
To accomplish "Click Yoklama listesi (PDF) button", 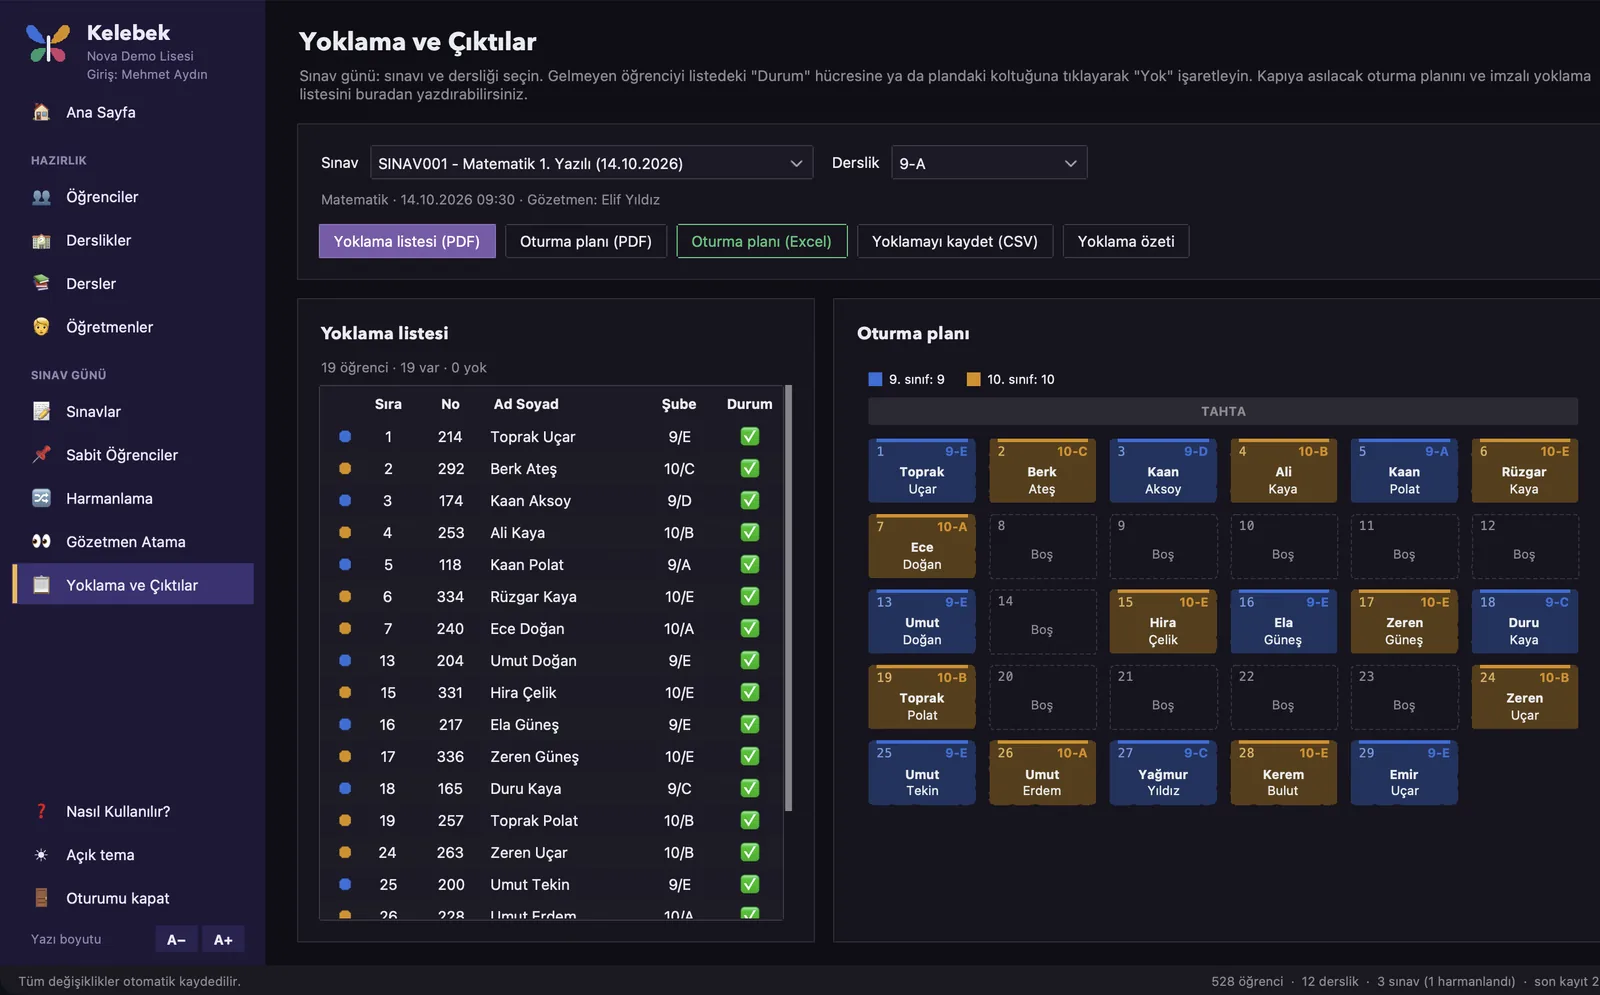I will pyautogui.click(x=407, y=241).
